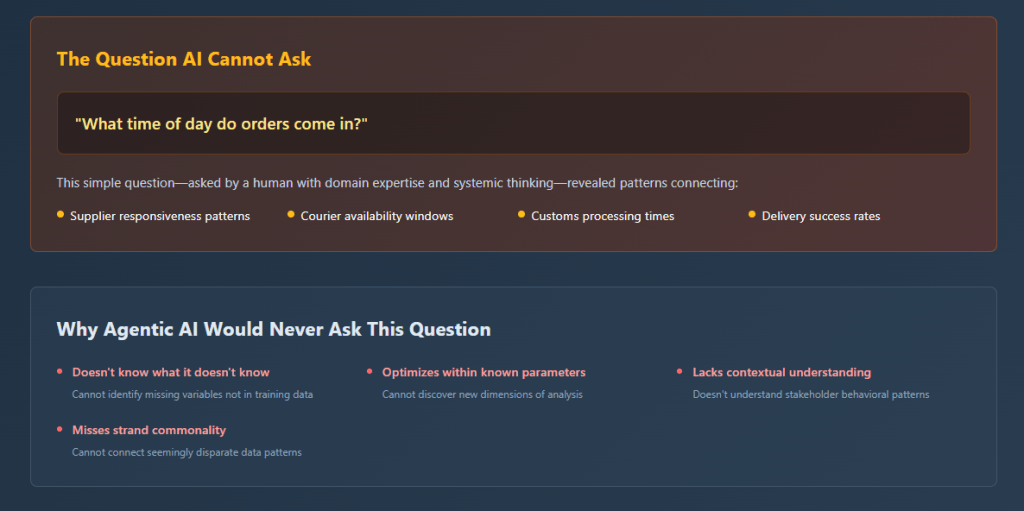This screenshot has width=1024, height=511.
Task: Click the "Courier availability windows" text
Action: [x=377, y=216]
